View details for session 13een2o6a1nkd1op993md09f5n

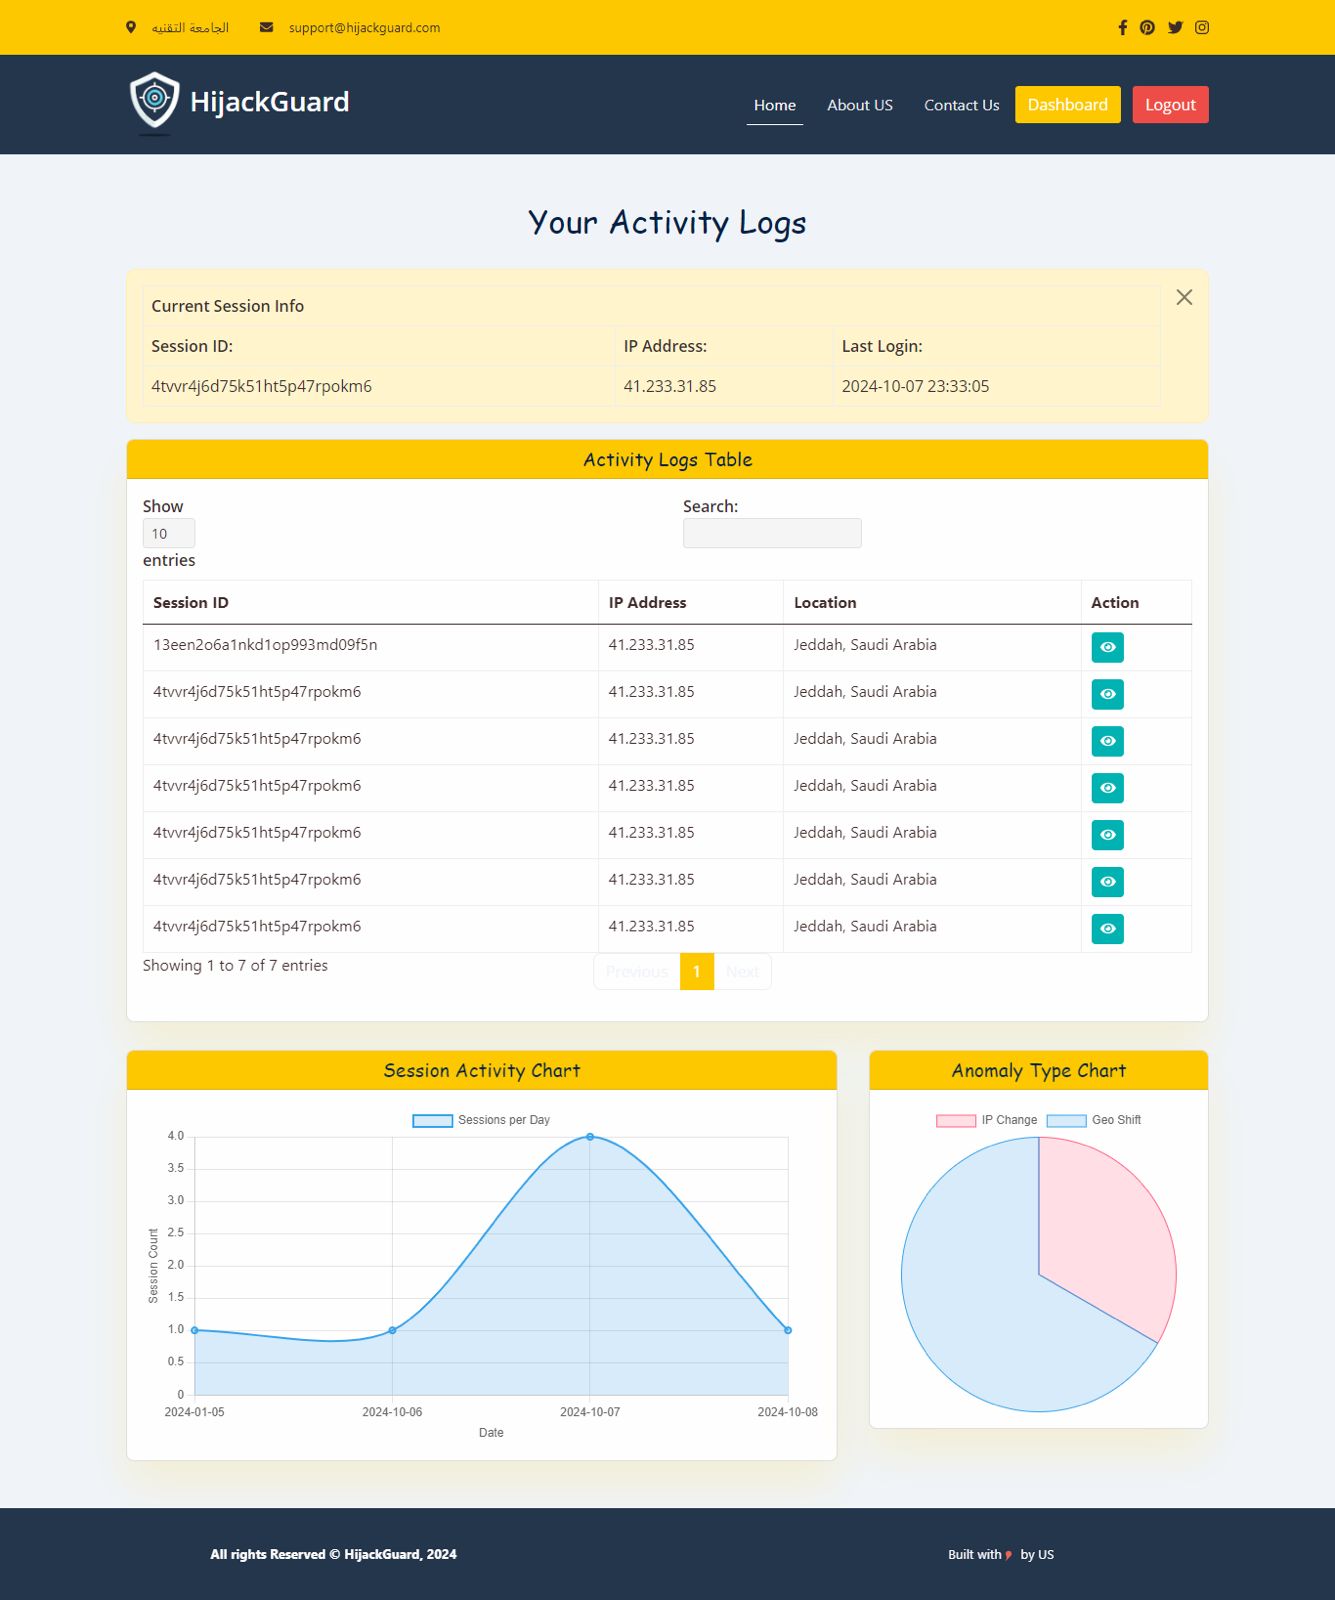tap(1107, 647)
